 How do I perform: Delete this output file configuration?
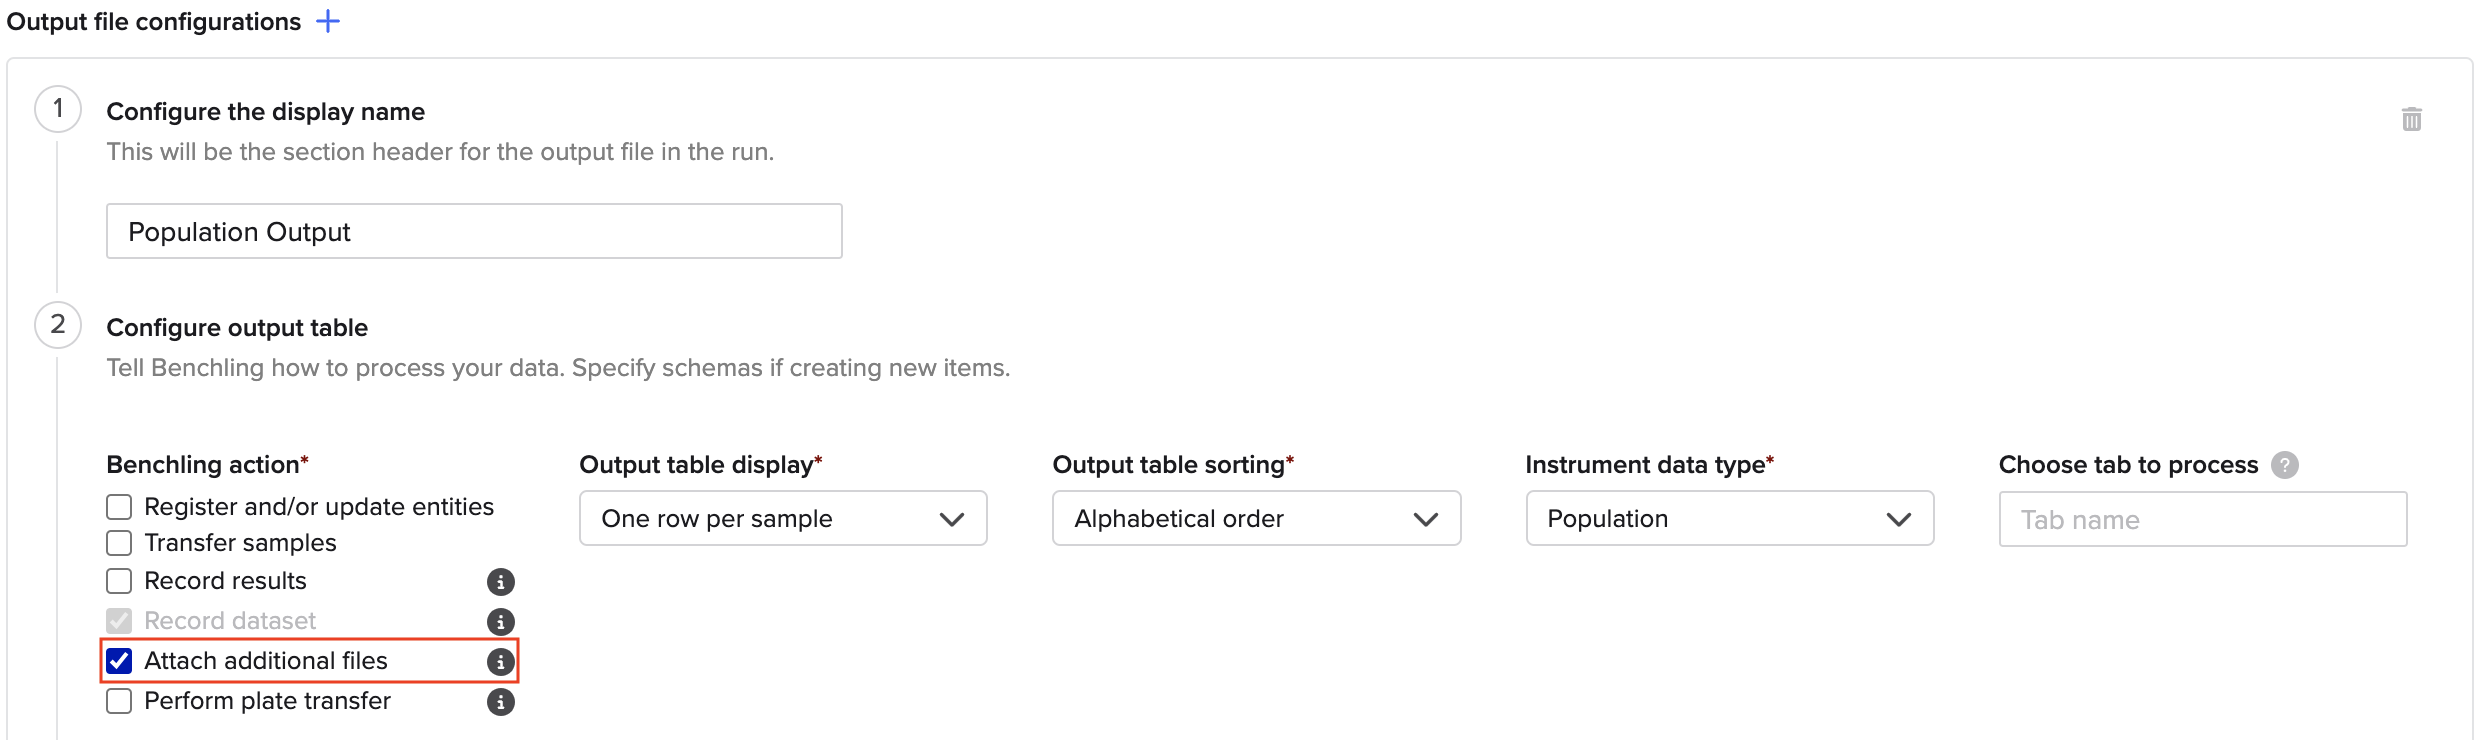tap(2411, 119)
